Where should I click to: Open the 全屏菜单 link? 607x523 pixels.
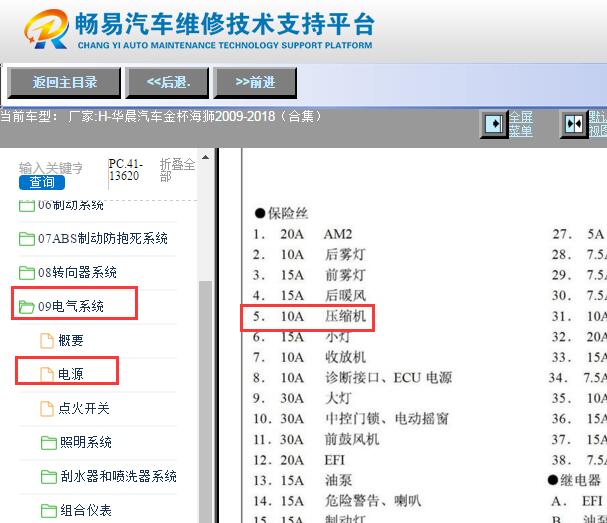coord(521,124)
